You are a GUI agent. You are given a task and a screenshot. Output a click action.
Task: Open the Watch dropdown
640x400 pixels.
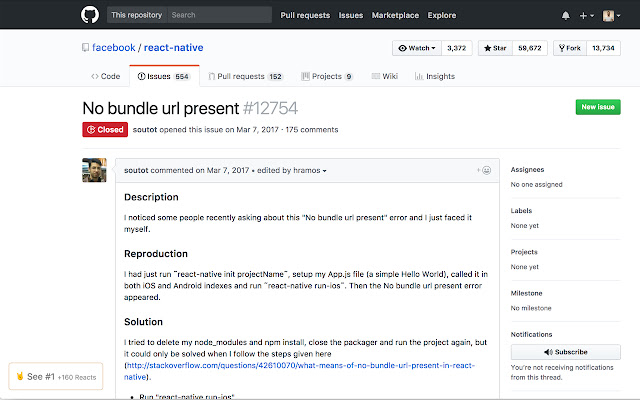tap(417, 48)
